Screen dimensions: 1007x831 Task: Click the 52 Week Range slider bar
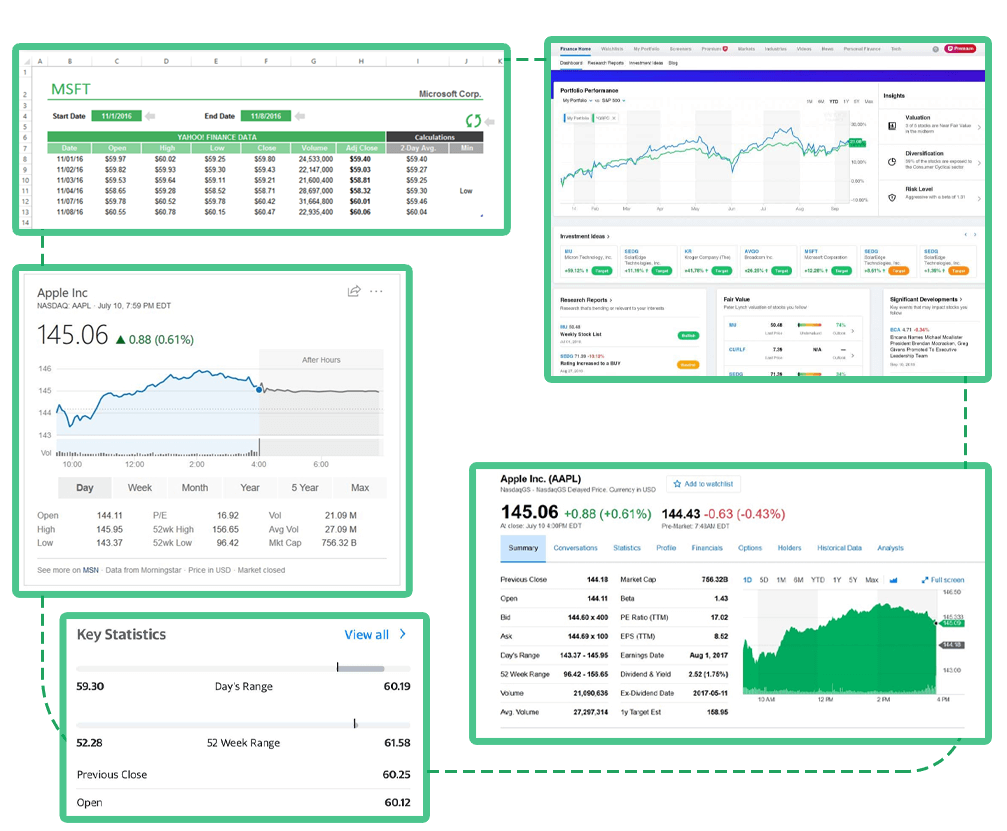[243, 725]
